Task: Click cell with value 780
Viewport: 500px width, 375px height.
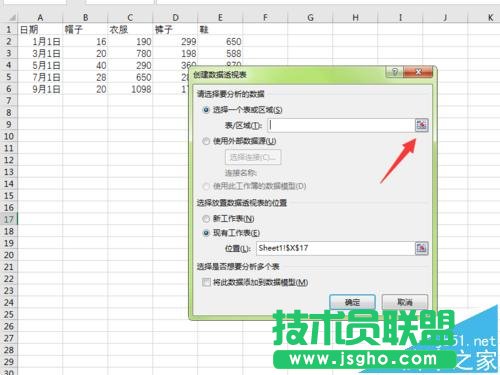Action: click(x=130, y=53)
